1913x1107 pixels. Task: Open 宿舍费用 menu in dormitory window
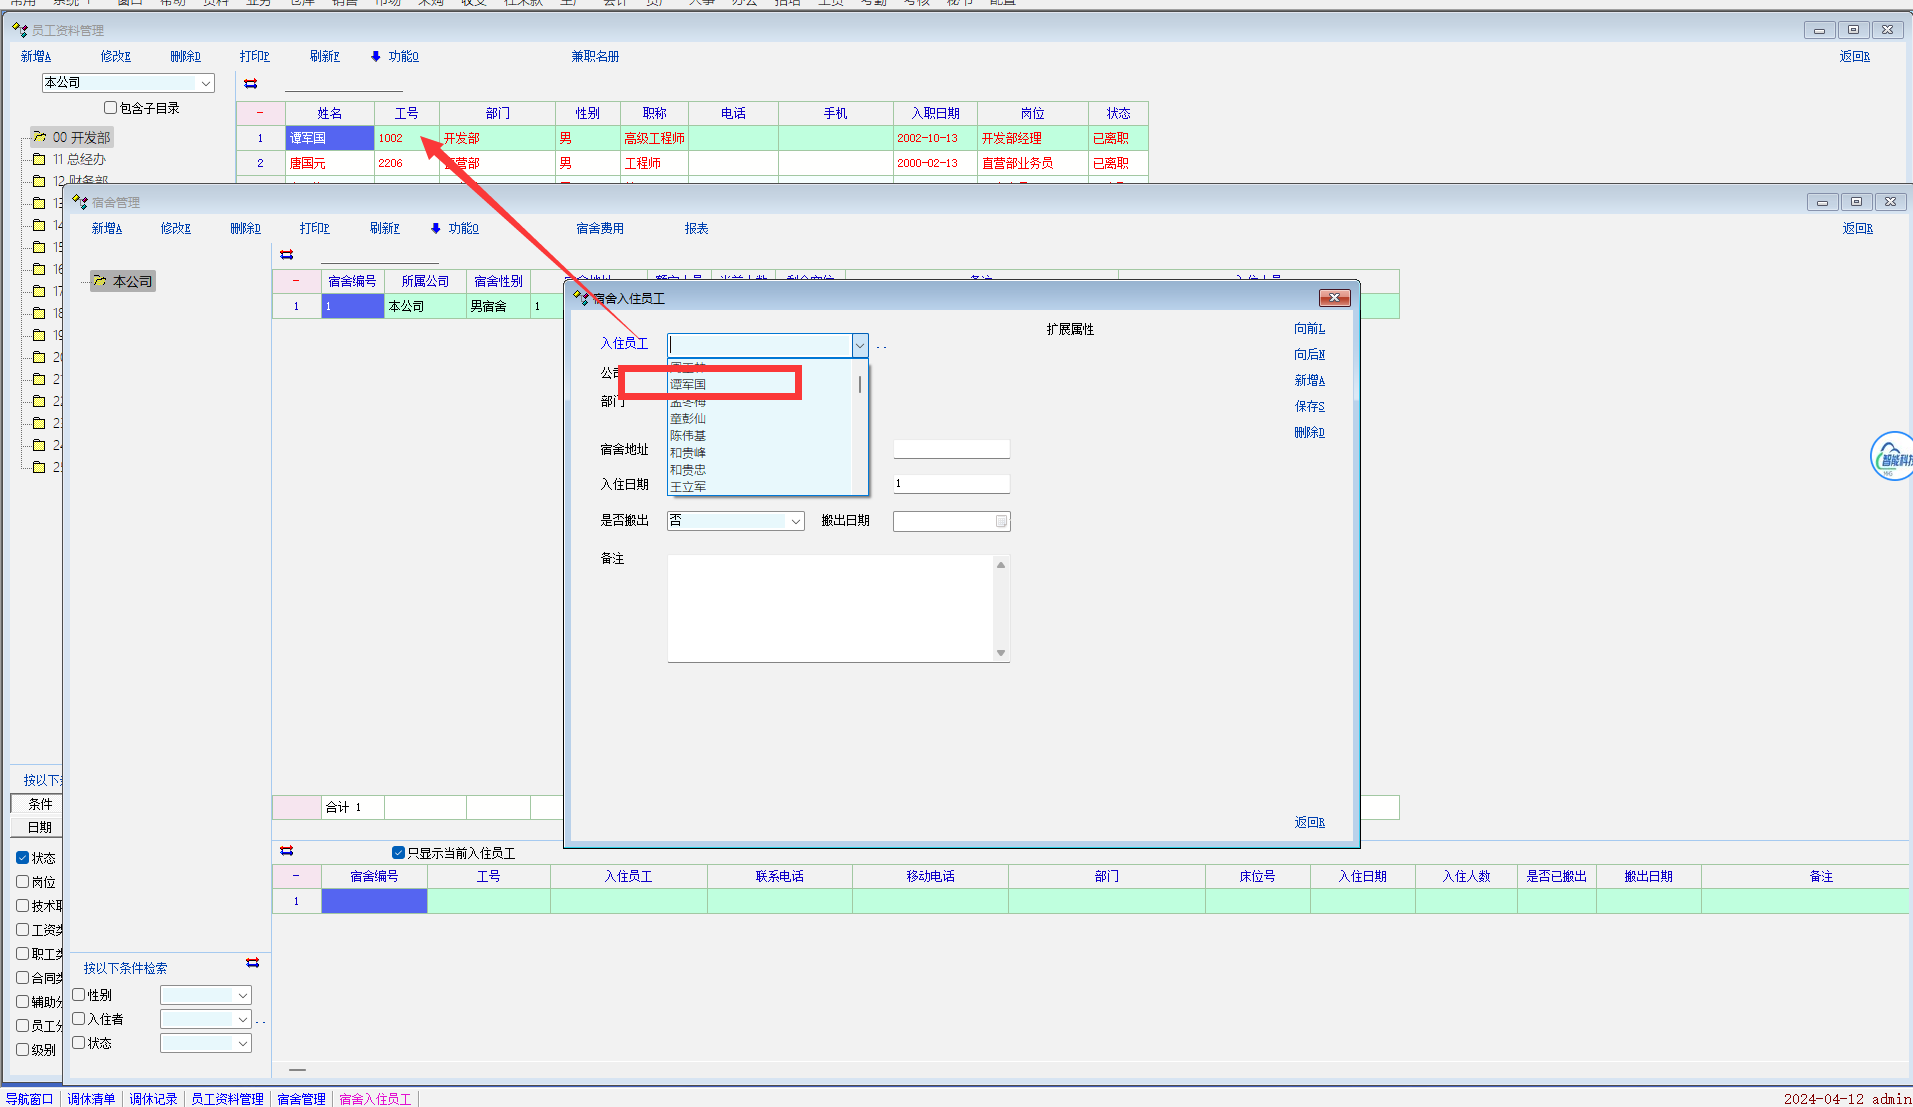600,228
